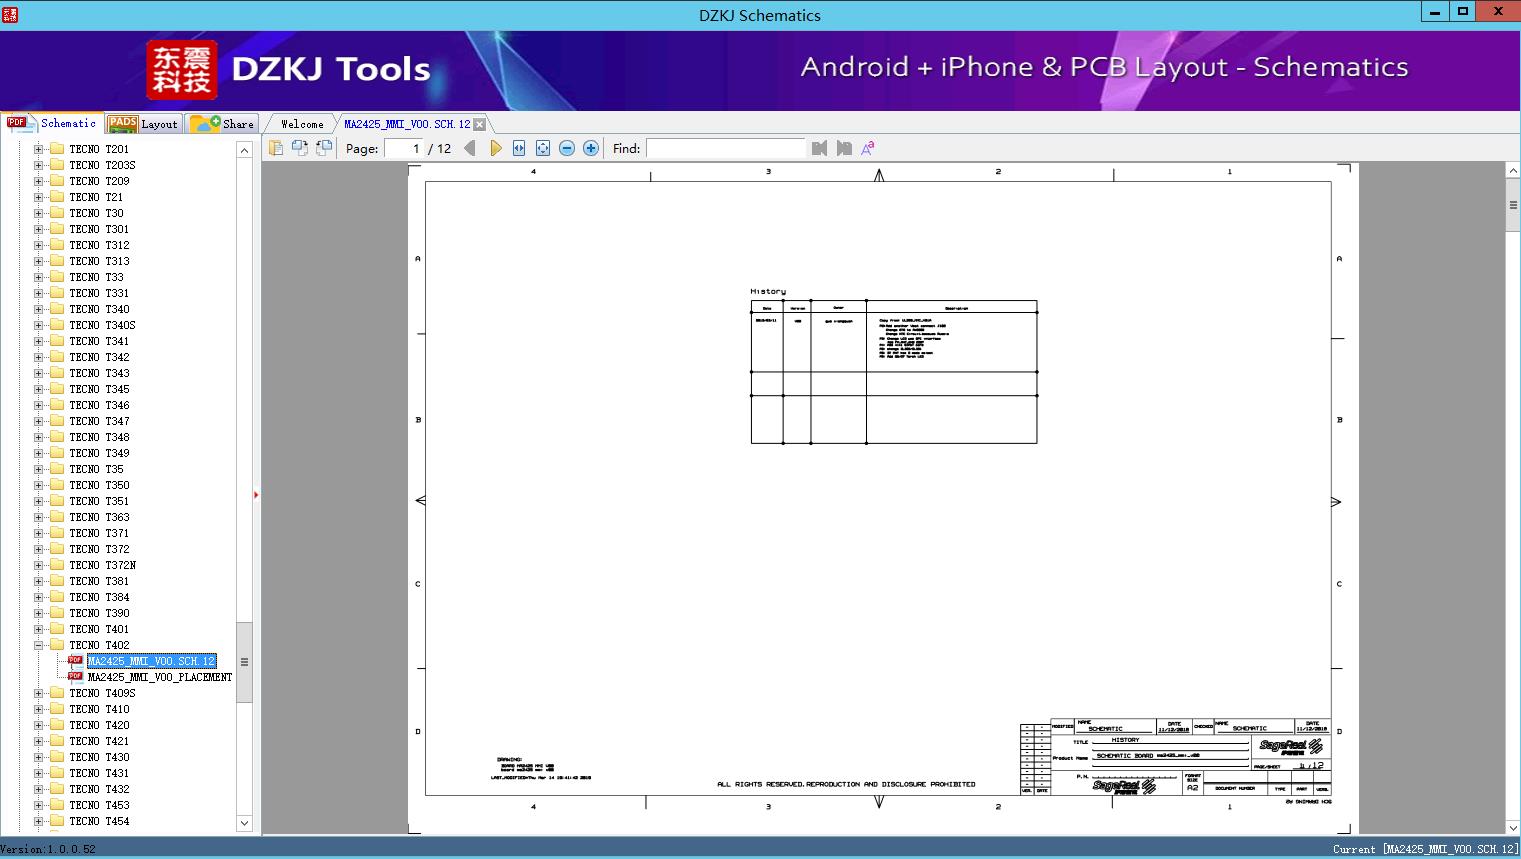Click the app icon in title bar
Image resolution: width=1521 pixels, height=859 pixels.
click(x=10, y=14)
